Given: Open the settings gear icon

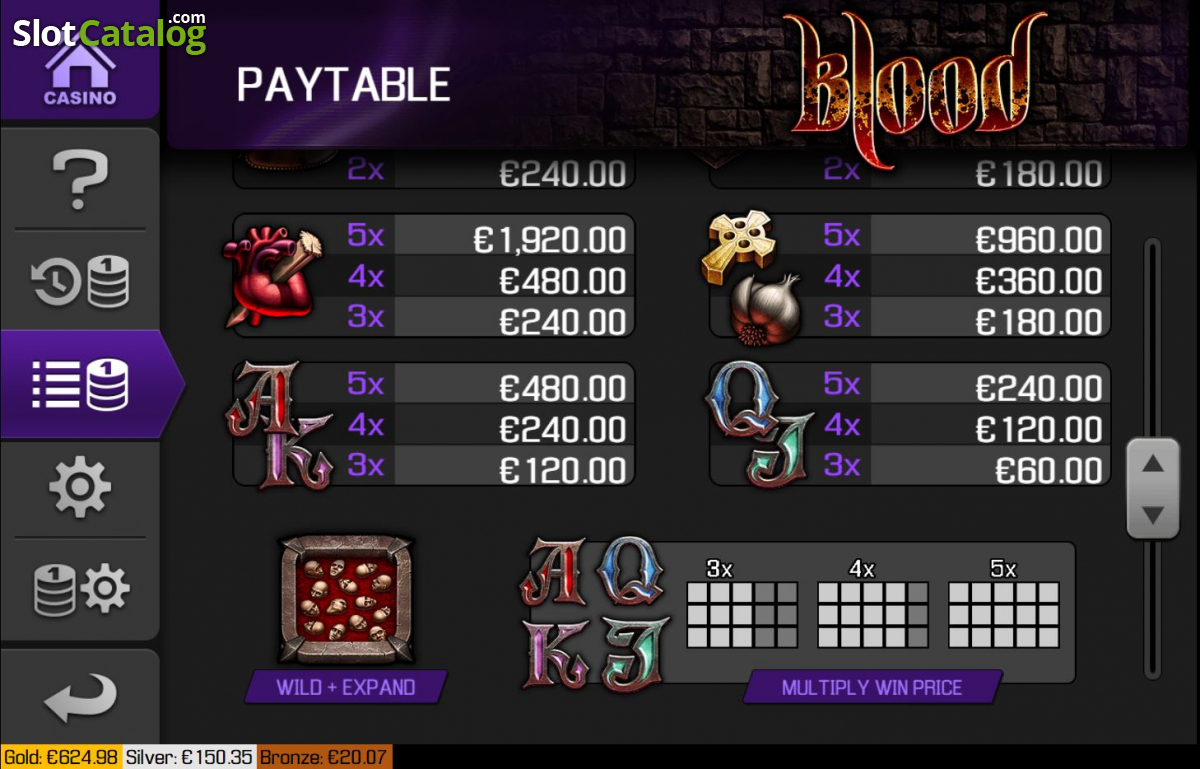Looking at the screenshot, I should 79,489.
